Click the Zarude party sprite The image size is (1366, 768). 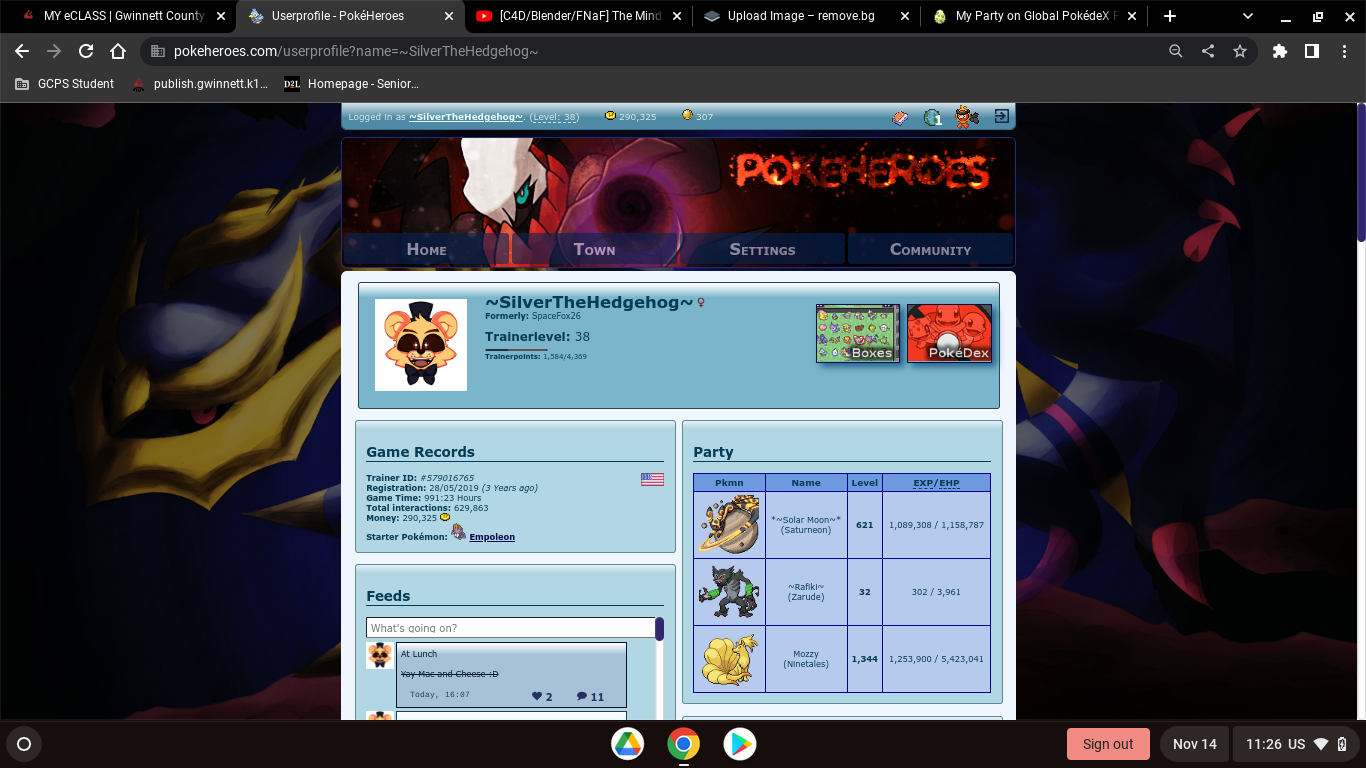click(x=729, y=591)
